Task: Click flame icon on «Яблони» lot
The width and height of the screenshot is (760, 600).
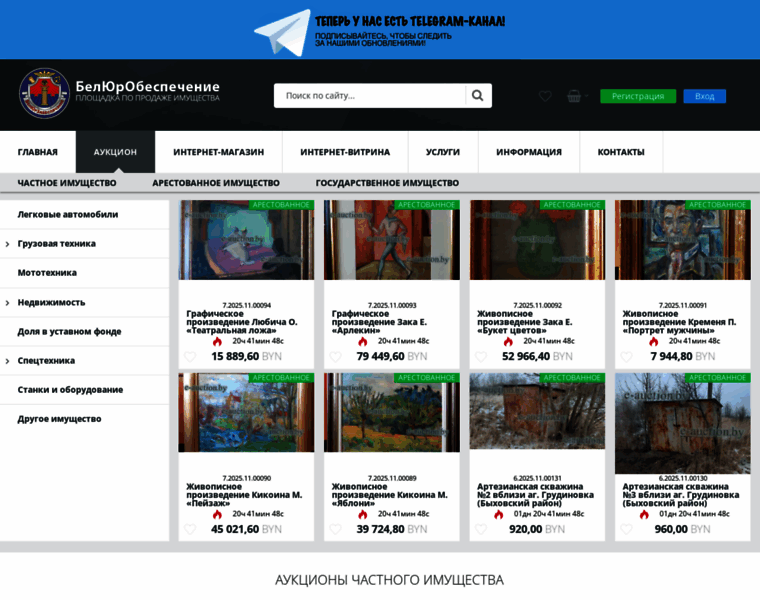Action: coord(363,514)
